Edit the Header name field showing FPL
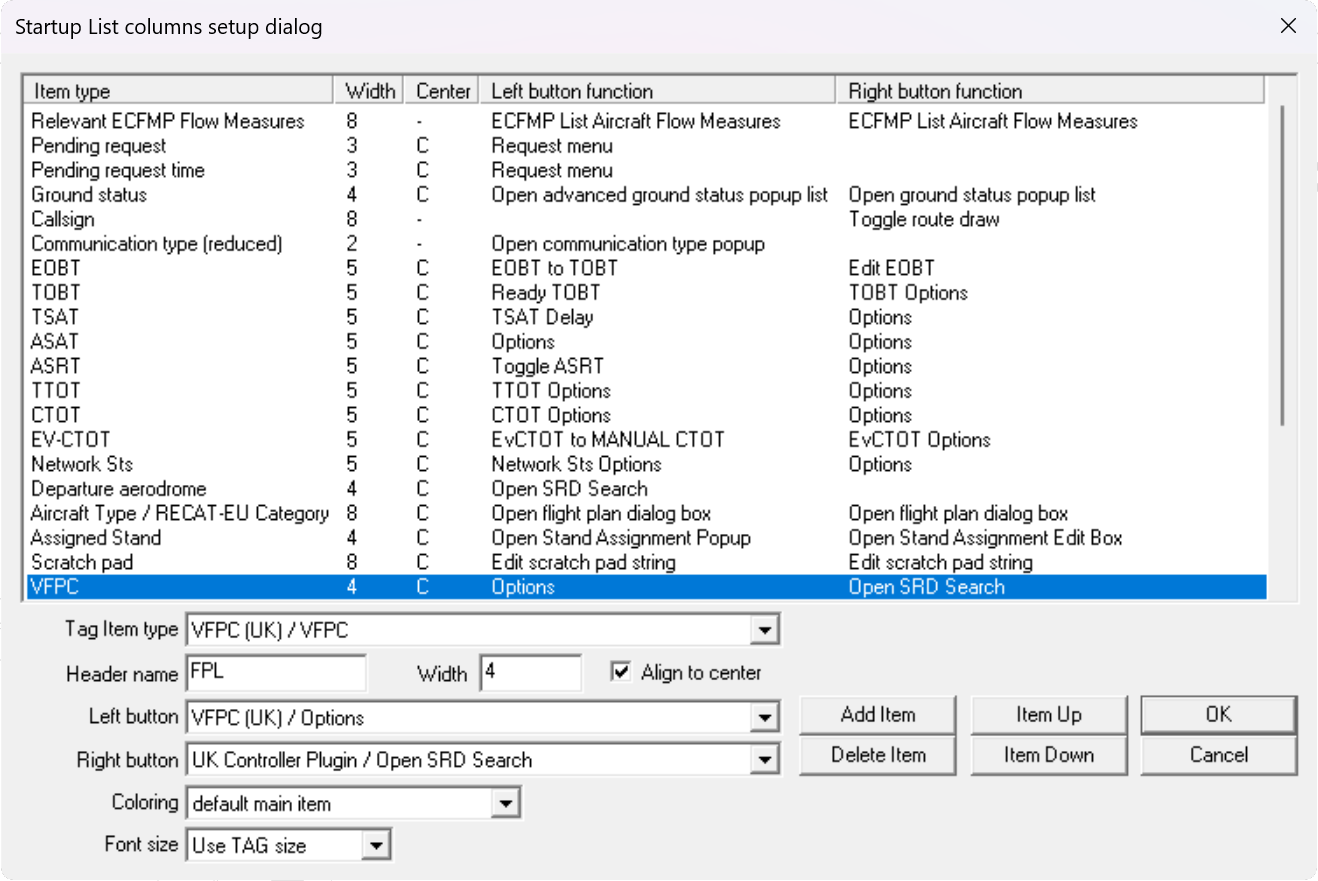The image size is (1318, 881). (276, 673)
